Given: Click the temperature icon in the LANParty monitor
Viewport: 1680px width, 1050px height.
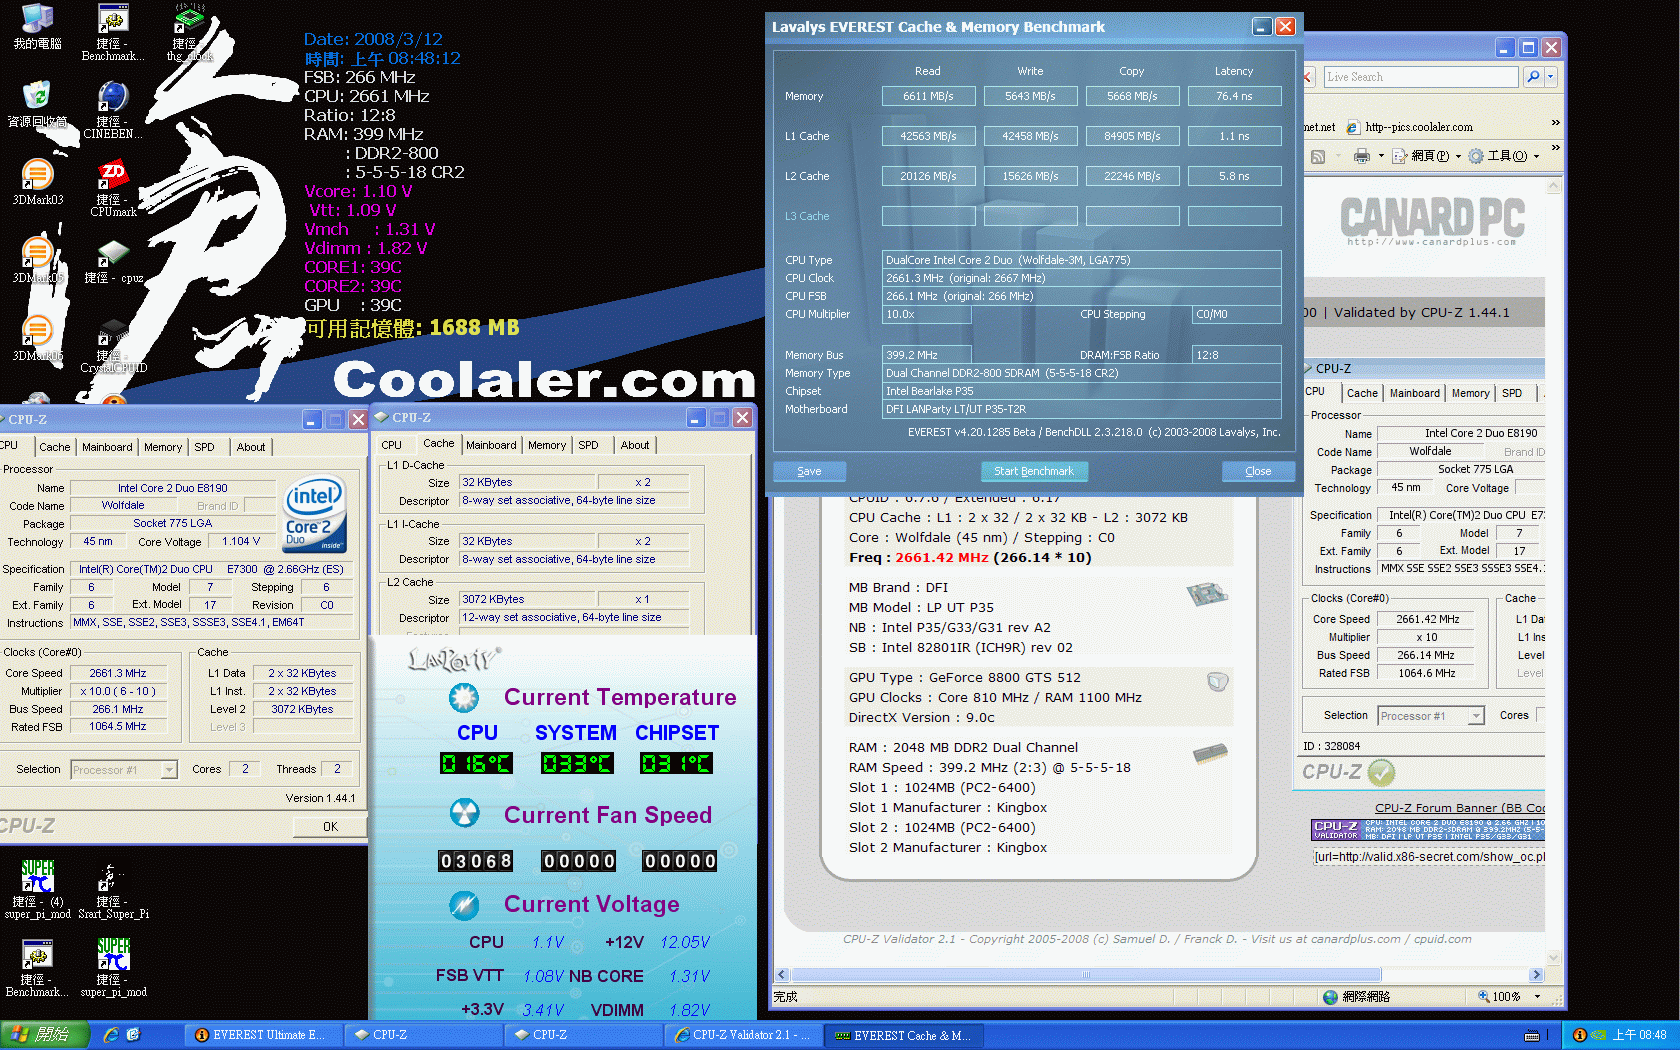Looking at the screenshot, I should 463,697.
